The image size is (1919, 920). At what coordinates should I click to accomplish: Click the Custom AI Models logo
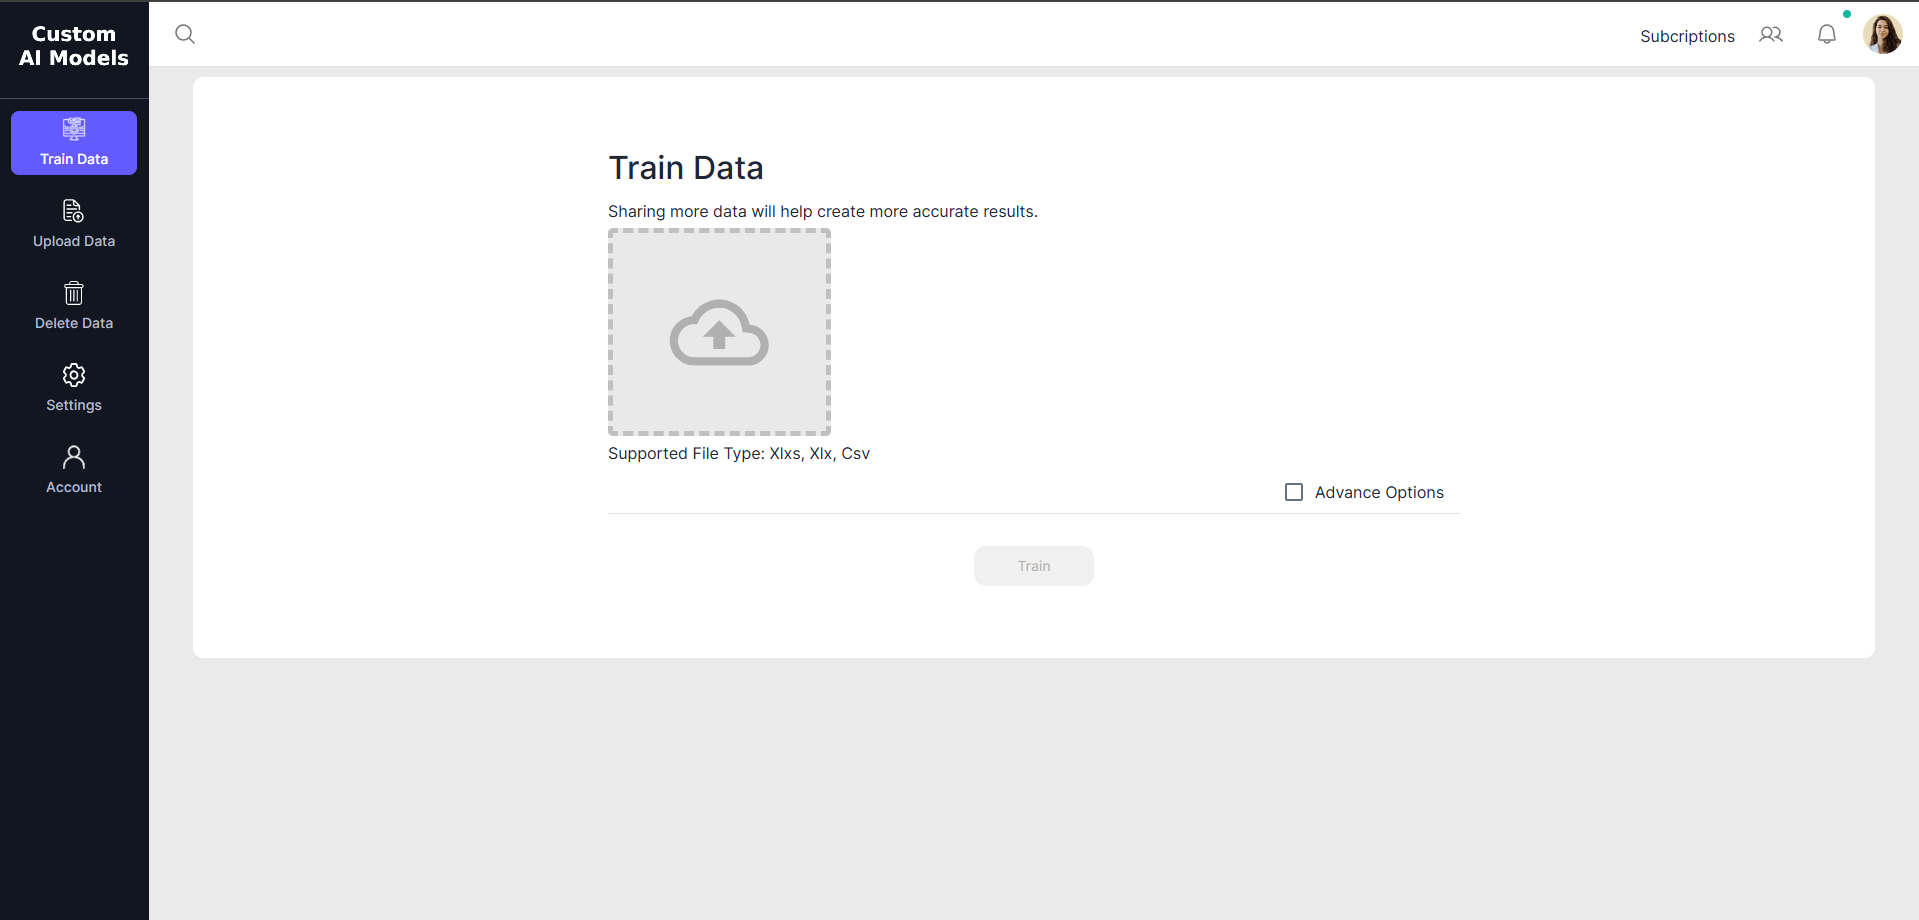(74, 46)
